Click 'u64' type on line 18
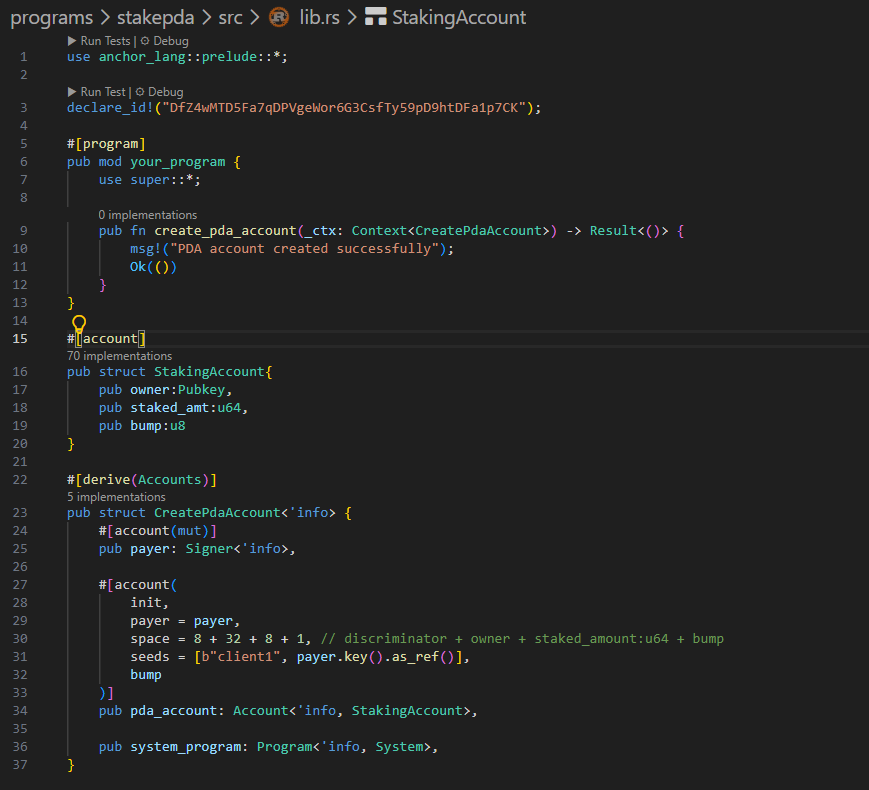This screenshot has height=790, width=869. (229, 408)
